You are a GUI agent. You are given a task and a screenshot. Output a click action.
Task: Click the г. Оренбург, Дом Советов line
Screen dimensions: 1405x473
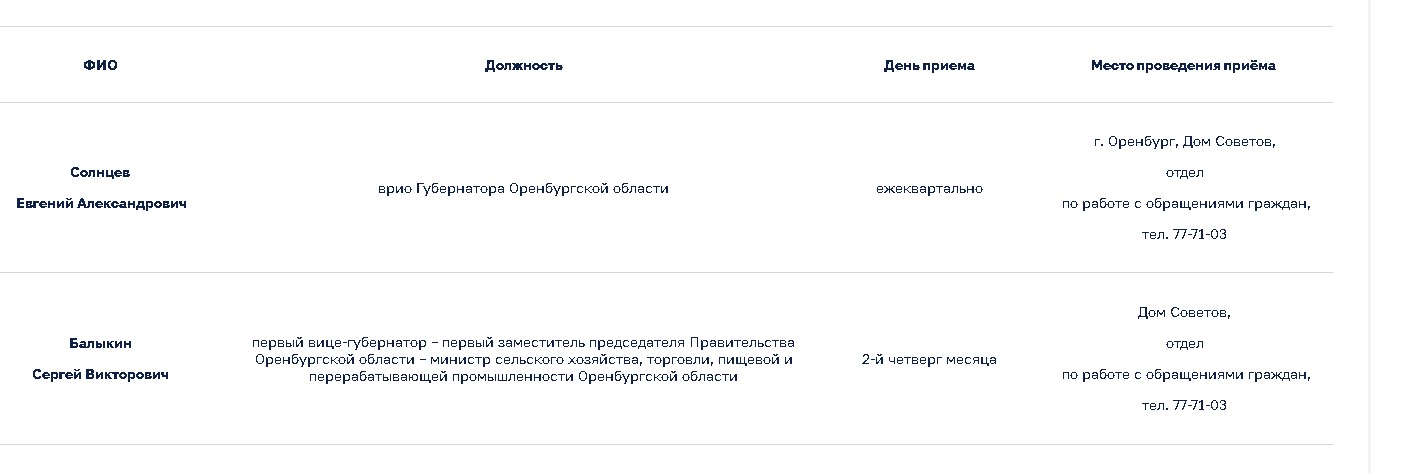(1184, 142)
